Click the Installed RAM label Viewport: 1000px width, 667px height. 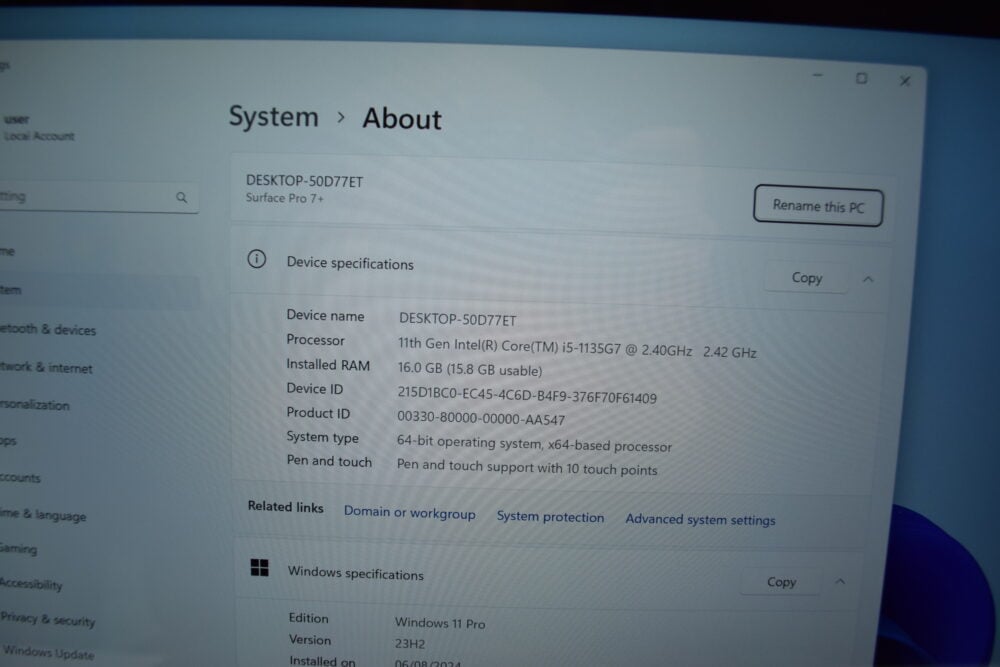pos(328,365)
